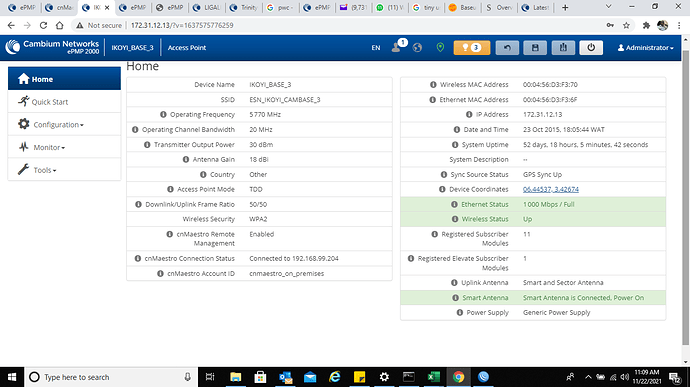Click the Windows taskbar search box
This screenshot has height=387, width=690.
(x=112, y=377)
